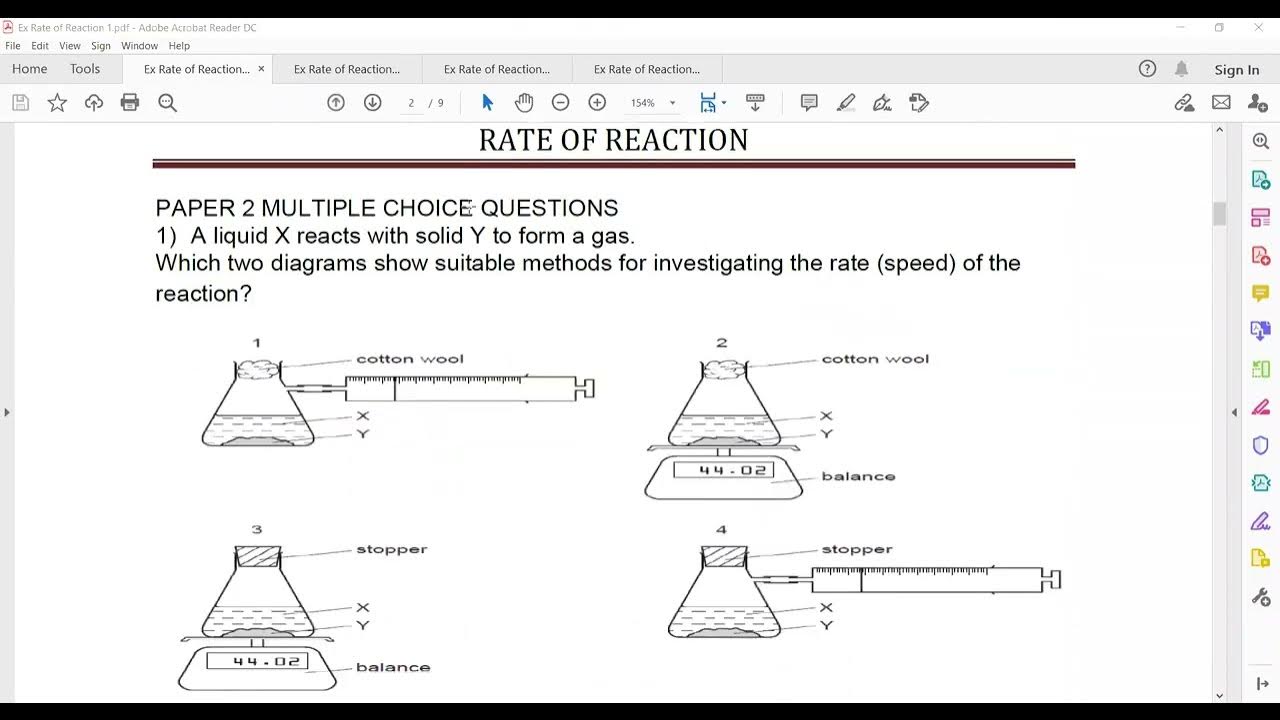
Task: Click the fit-to-width page icon
Action: tap(708, 102)
